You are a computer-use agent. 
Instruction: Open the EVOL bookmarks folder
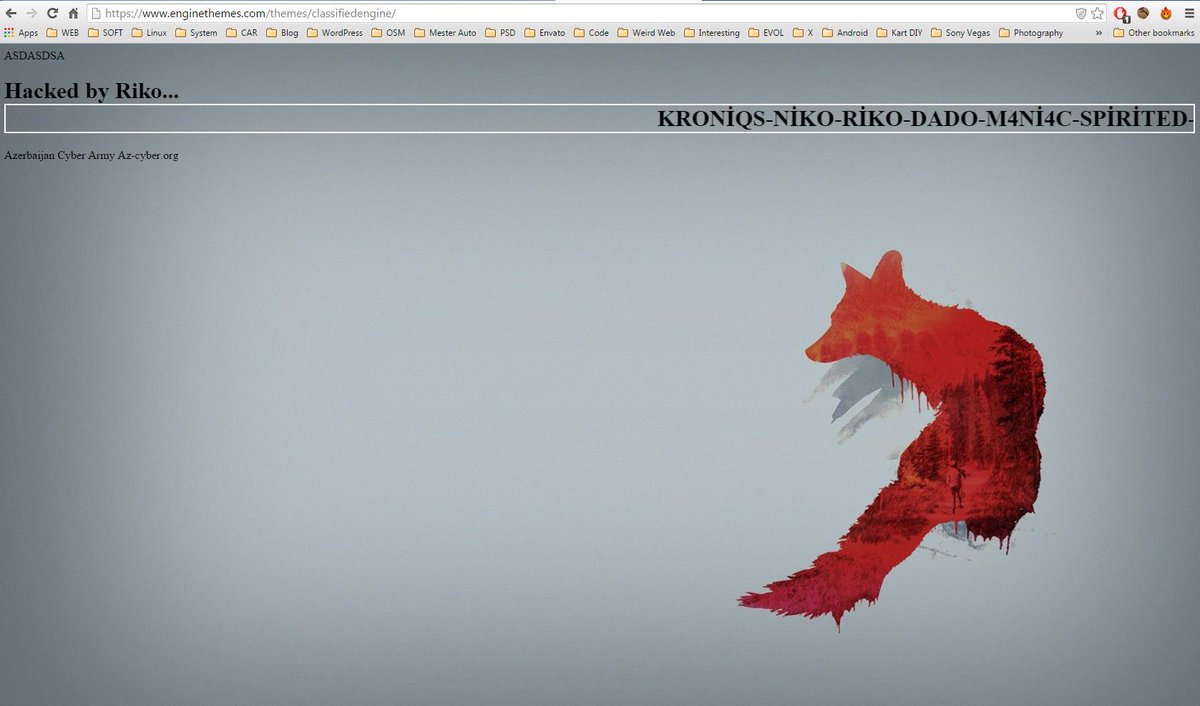point(766,33)
